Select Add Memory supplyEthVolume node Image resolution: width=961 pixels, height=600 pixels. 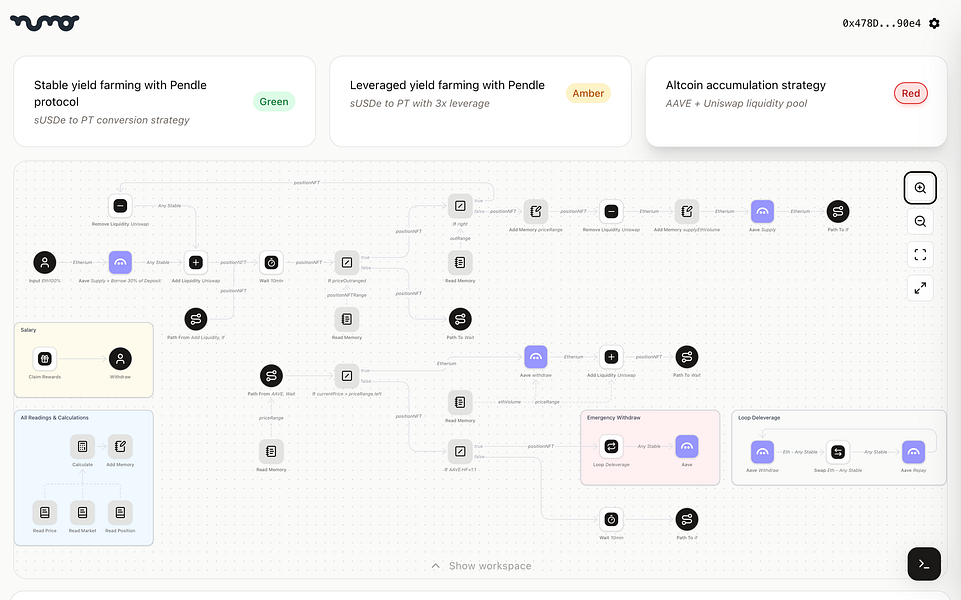coord(686,211)
